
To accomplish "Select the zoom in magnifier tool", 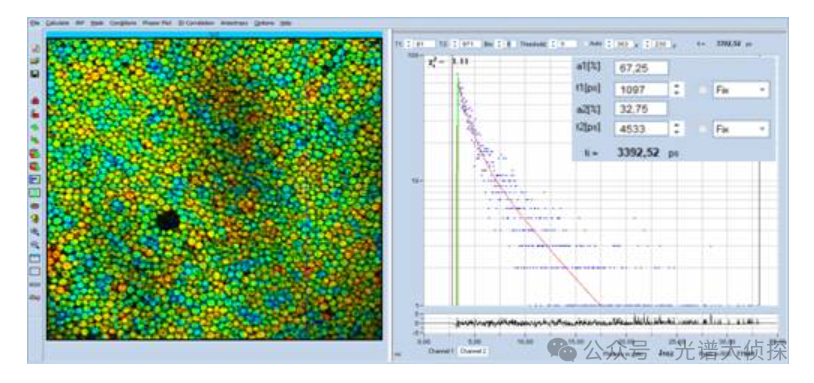I will pyautogui.click(x=35, y=231).
